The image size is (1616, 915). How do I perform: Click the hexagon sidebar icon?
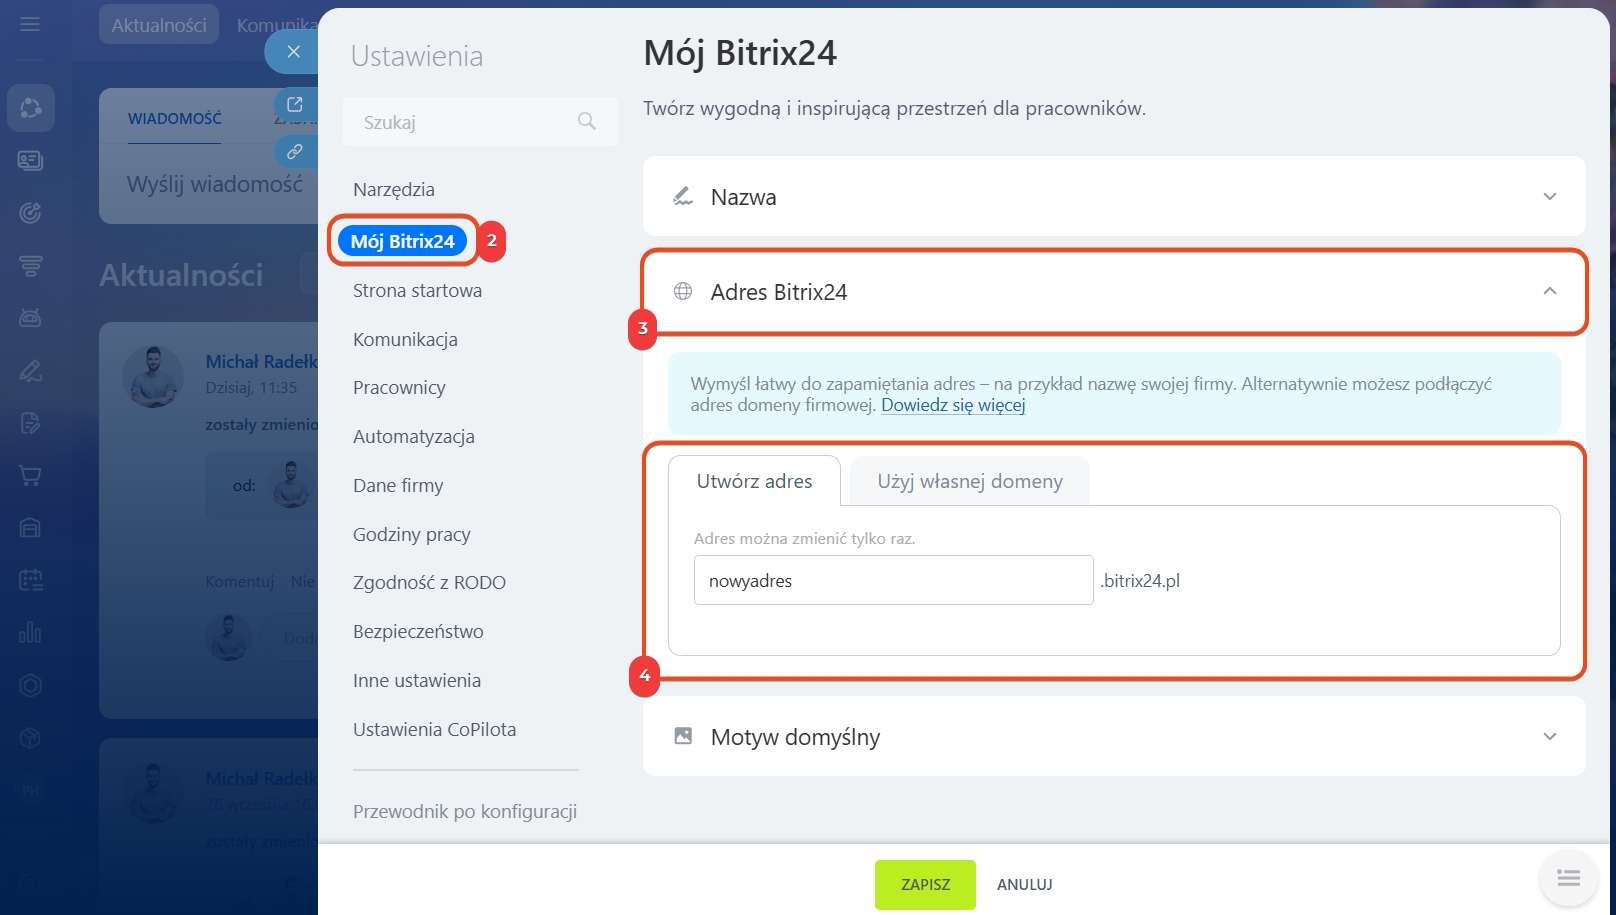[30, 685]
